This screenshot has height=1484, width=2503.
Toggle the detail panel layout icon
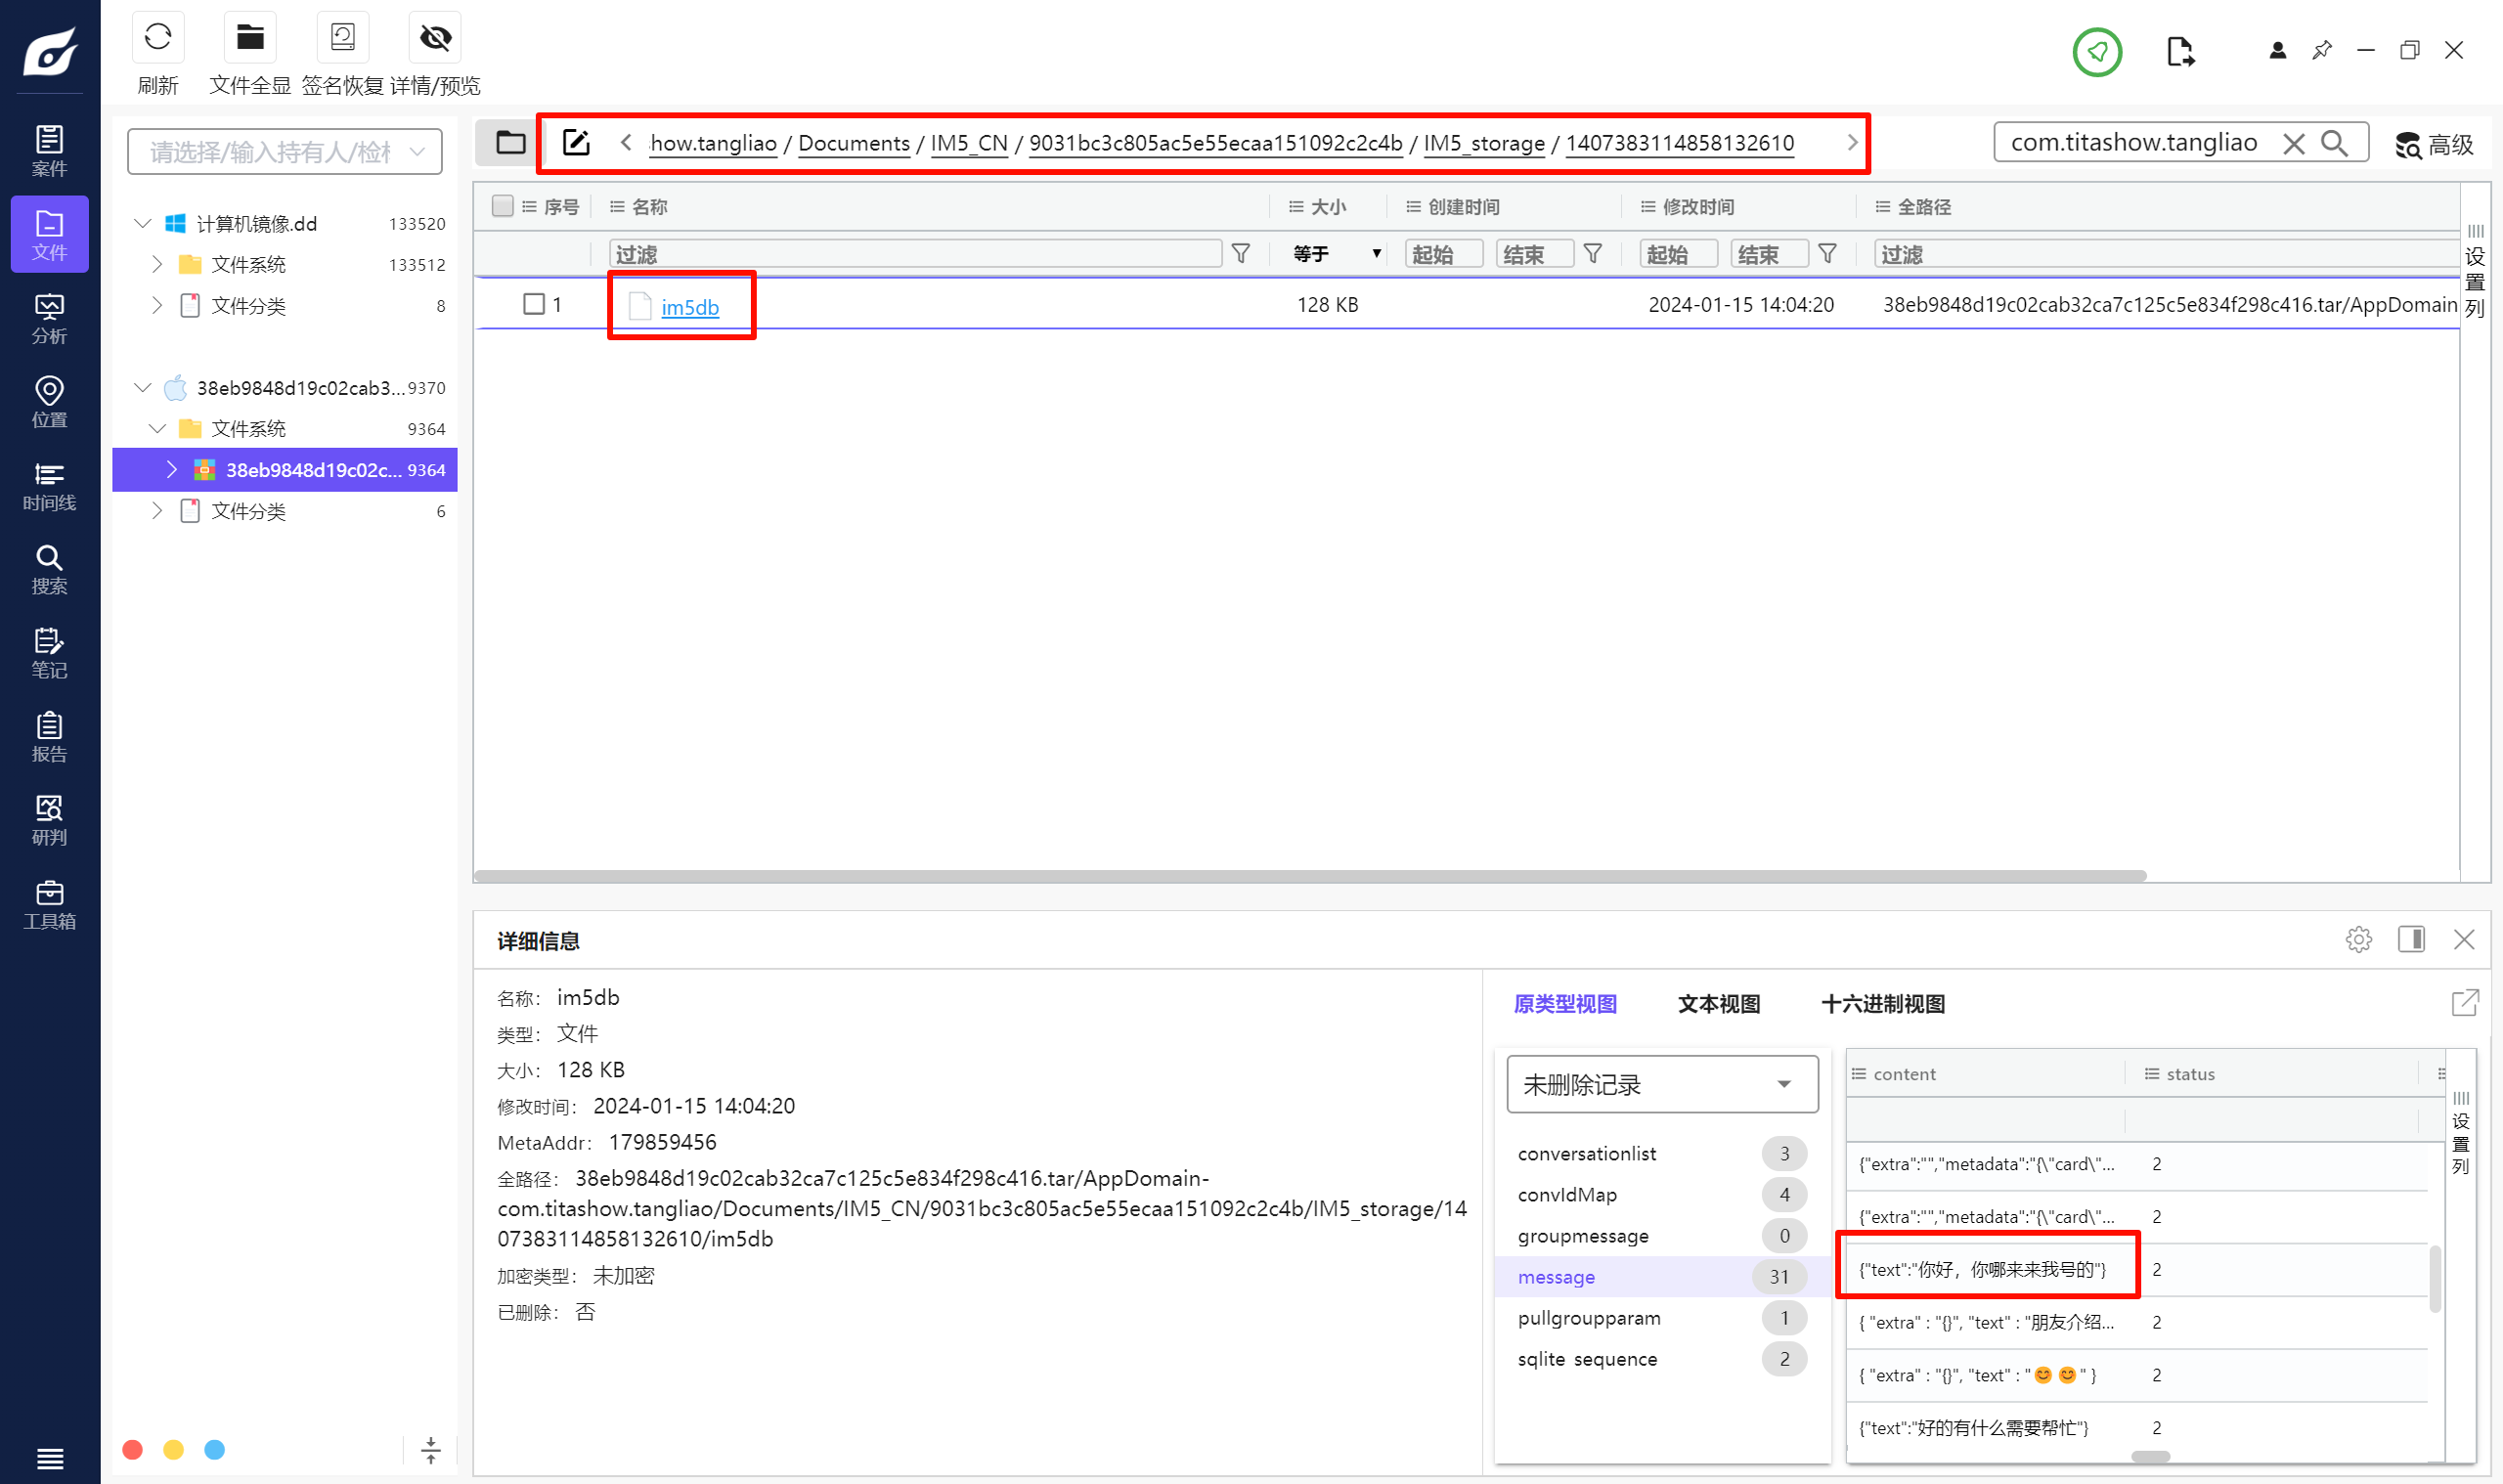2411,939
